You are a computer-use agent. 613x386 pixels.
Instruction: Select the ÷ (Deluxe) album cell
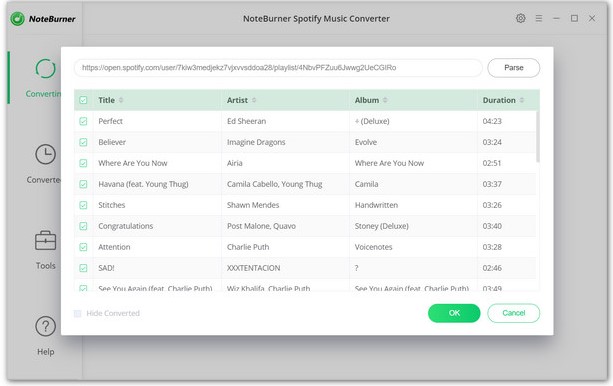[413, 121]
